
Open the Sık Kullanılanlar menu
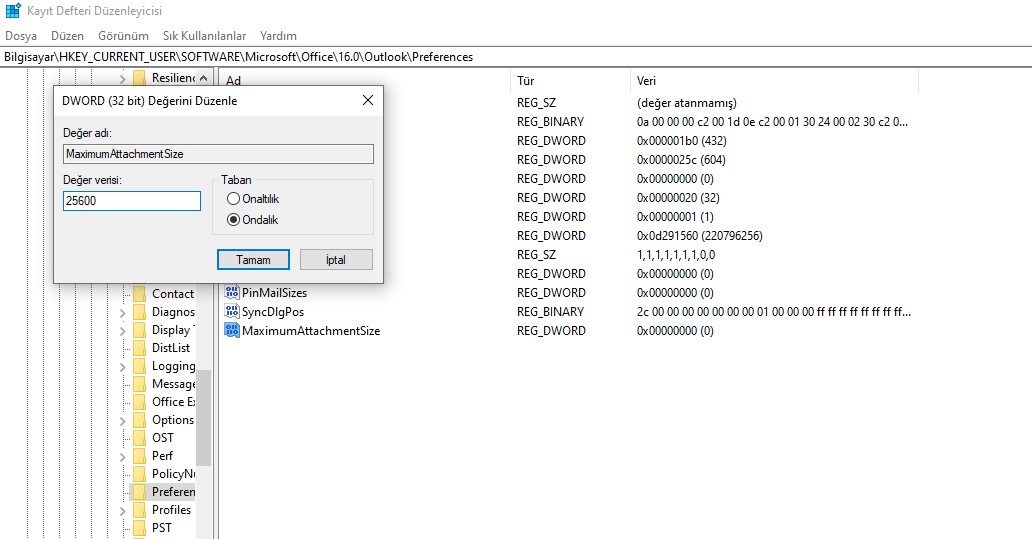[x=204, y=36]
